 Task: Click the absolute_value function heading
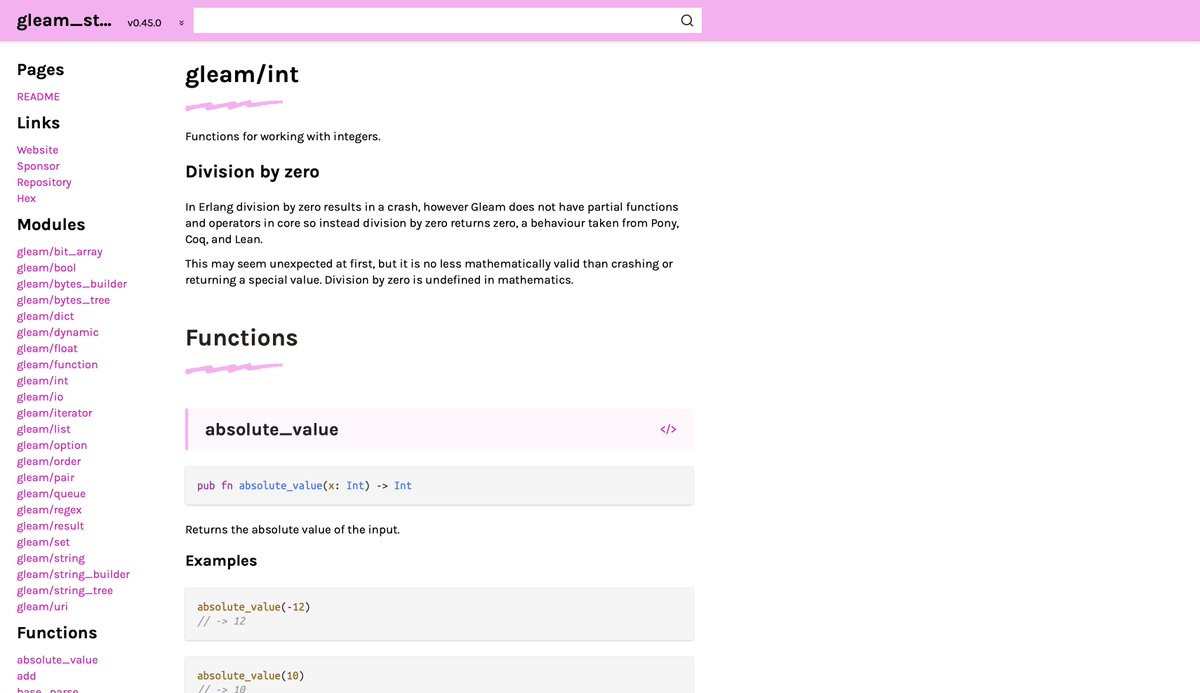272,430
